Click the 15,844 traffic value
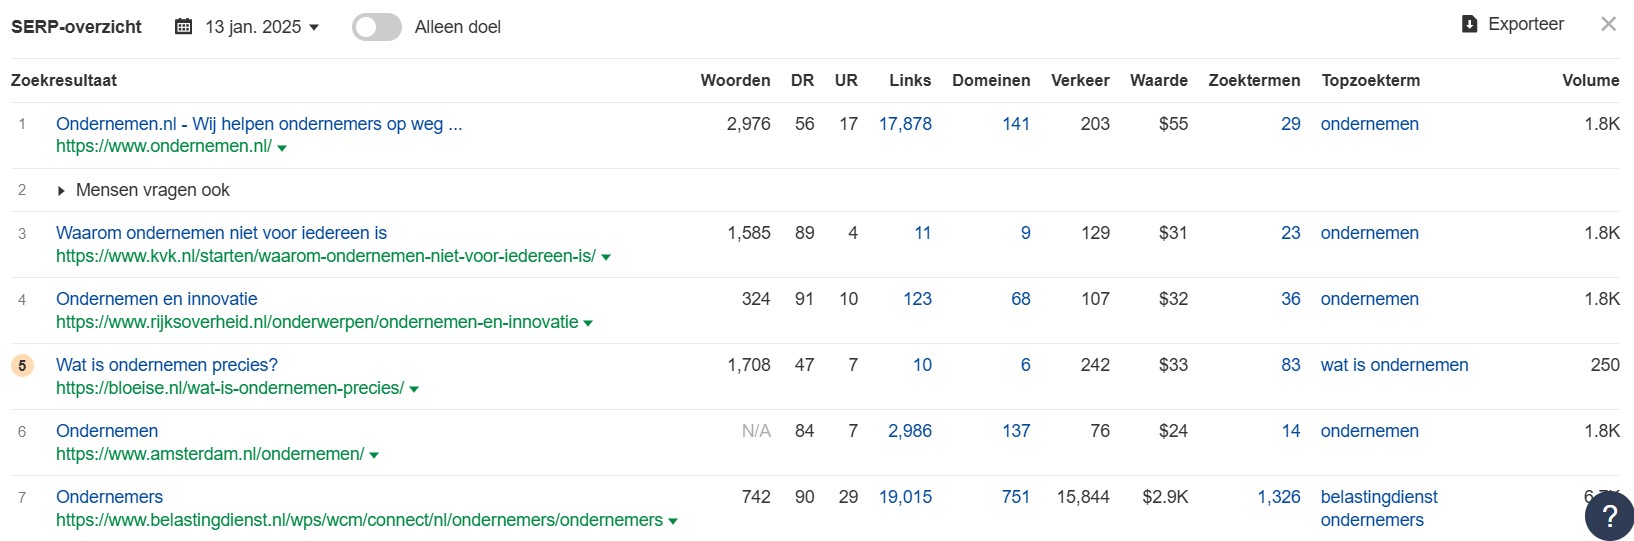 coord(1083,497)
